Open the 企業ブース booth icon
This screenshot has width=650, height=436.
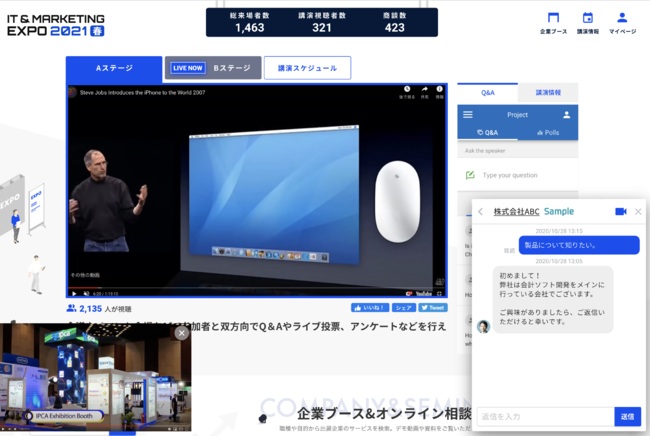pyautogui.click(x=553, y=23)
